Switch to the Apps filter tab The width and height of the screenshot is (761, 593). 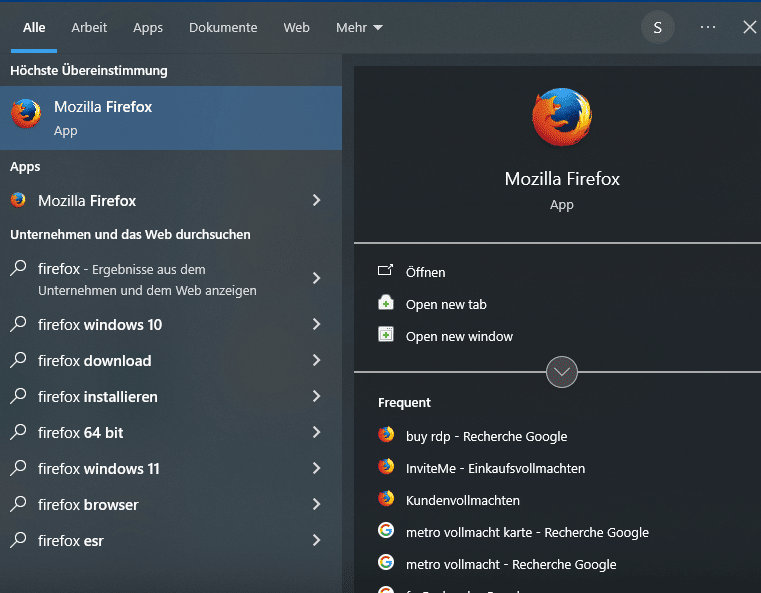148,28
